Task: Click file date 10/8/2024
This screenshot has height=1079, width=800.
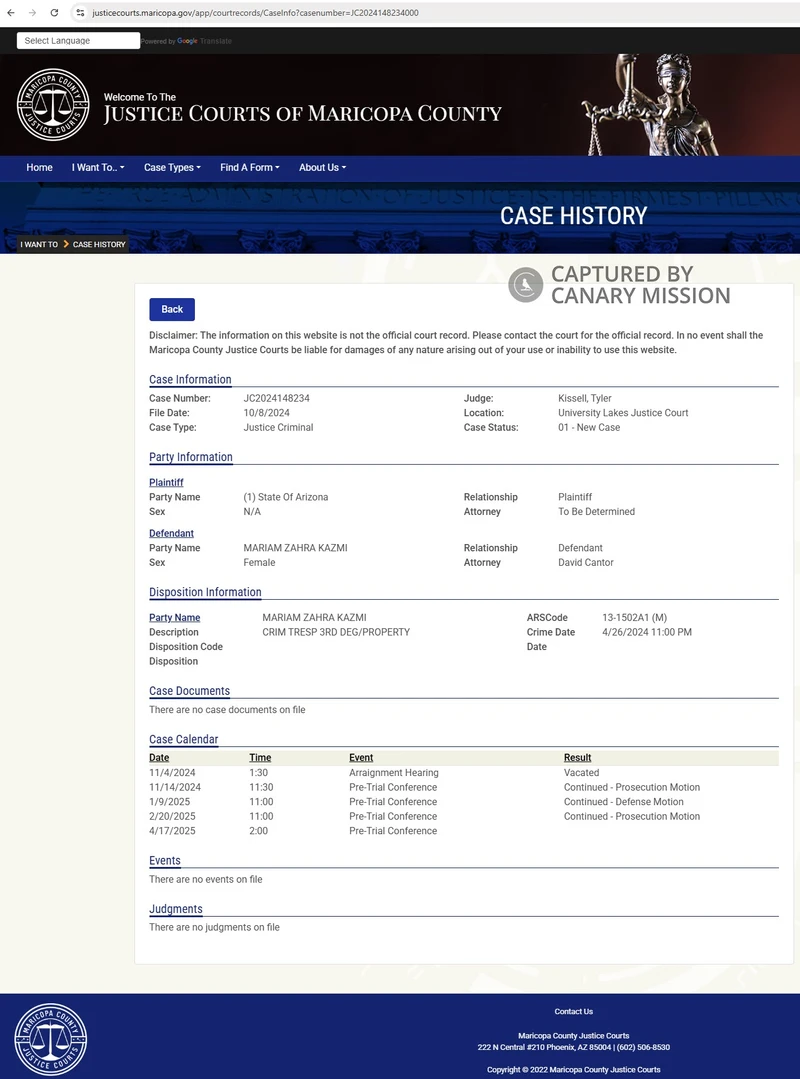Action: point(266,413)
